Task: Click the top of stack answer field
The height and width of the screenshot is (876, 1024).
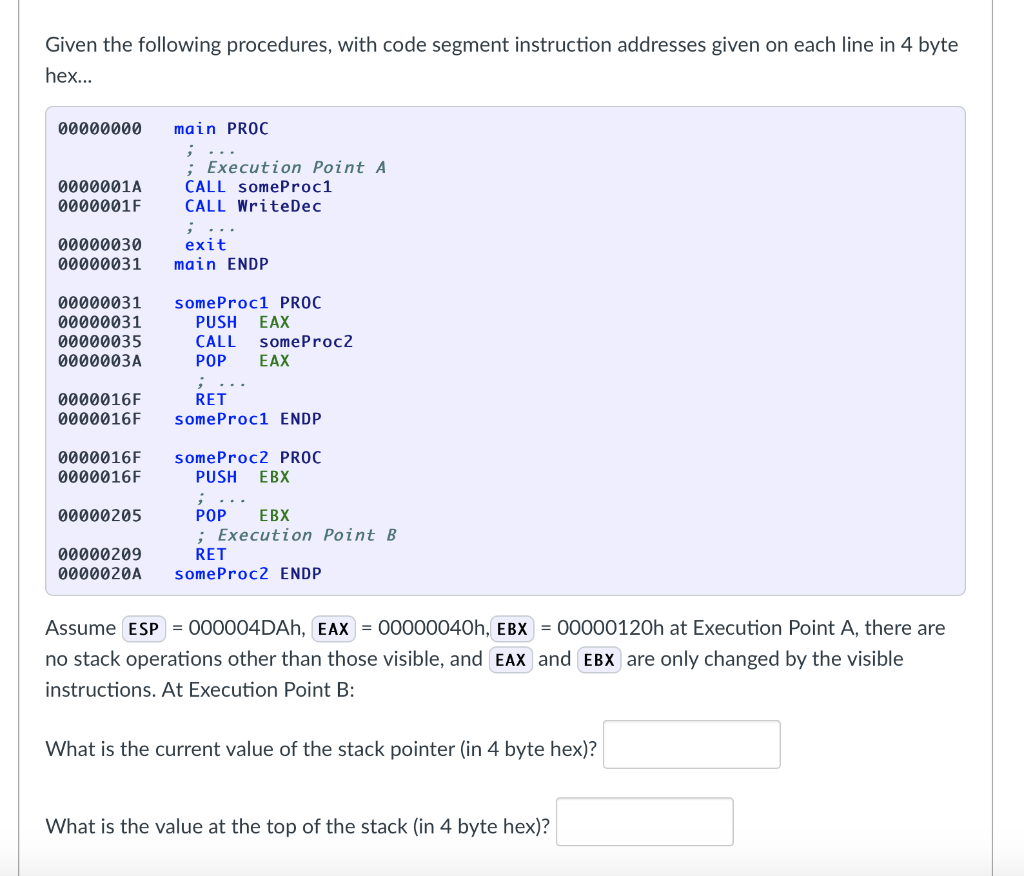Action: click(644, 821)
